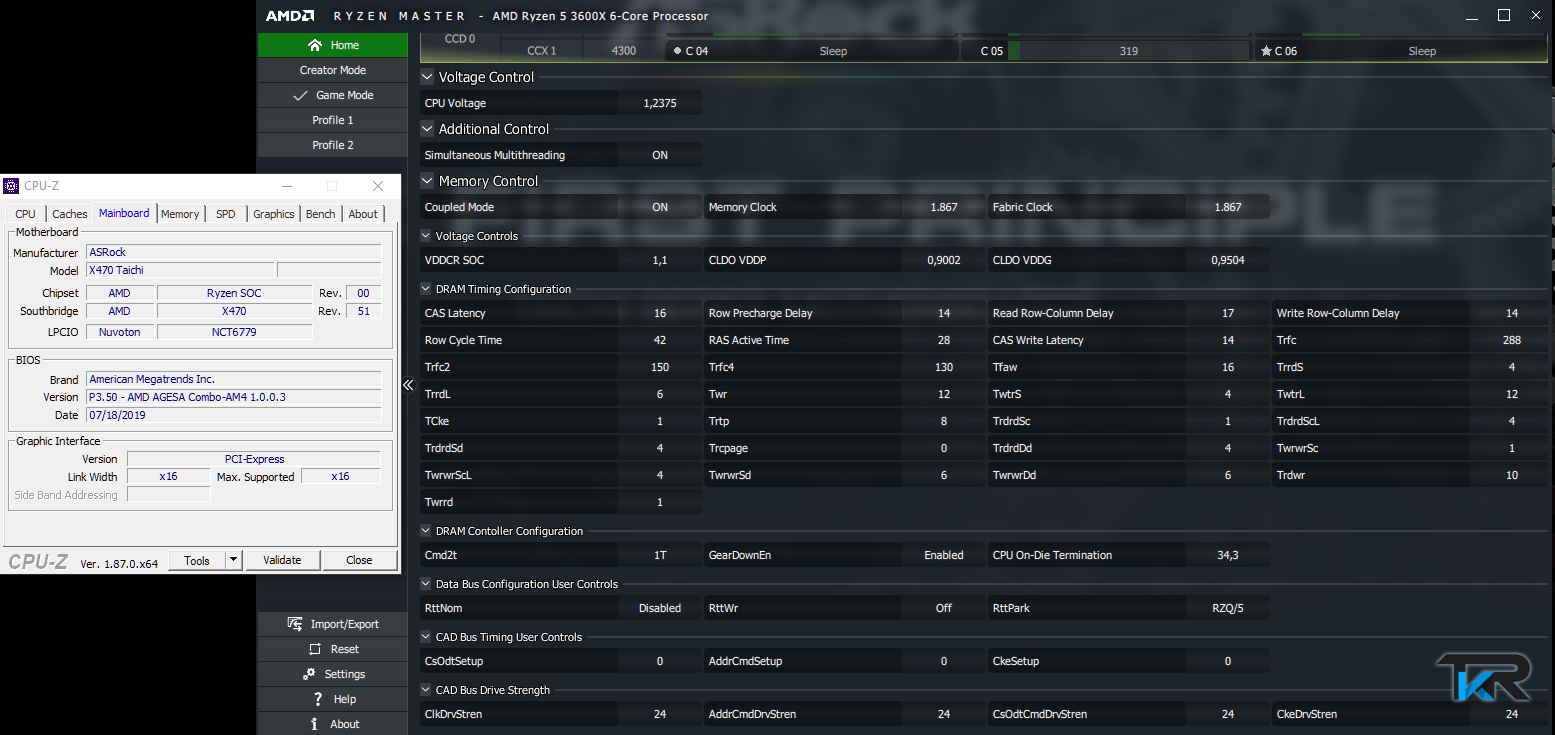Switch to Memory tab in CPU-Z
The image size is (1555, 735).
180,214
